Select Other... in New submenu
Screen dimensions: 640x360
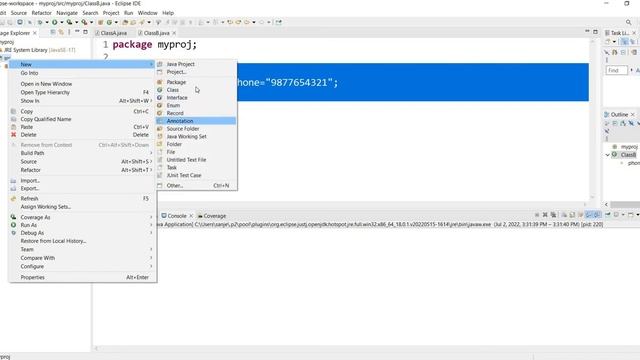click(196, 185)
